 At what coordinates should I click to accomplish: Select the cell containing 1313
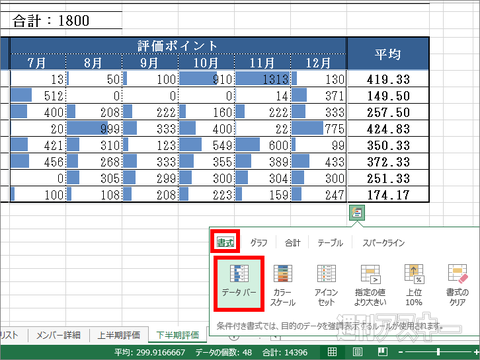pyautogui.click(x=263, y=79)
